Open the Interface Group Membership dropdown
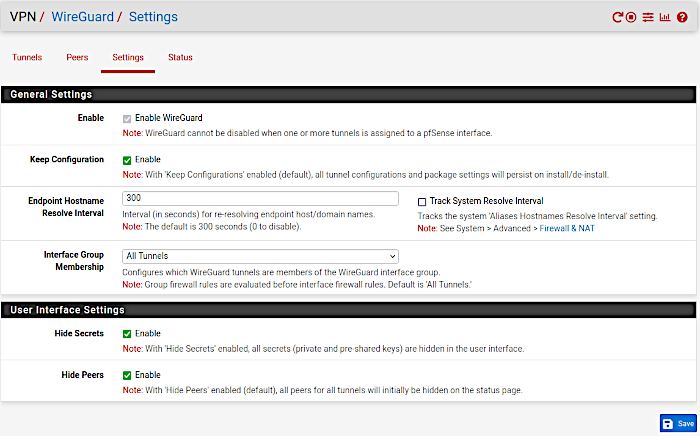The image size is (700, 436). click(x=260, y=256)
